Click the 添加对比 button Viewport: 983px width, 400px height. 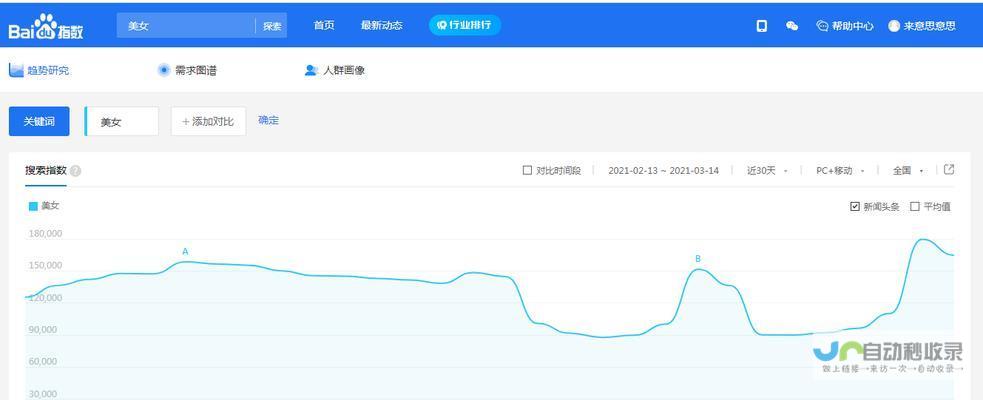(208, 122)
